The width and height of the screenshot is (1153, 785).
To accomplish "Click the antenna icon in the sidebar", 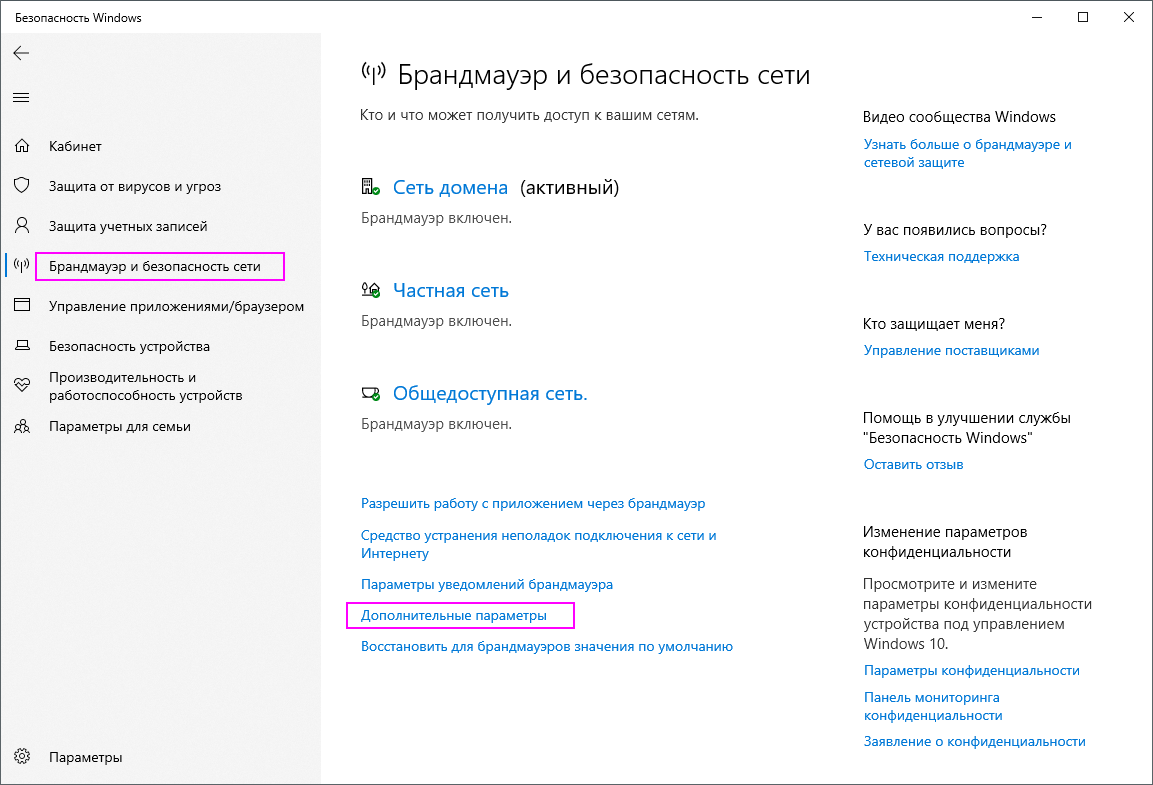I will 22,265.
